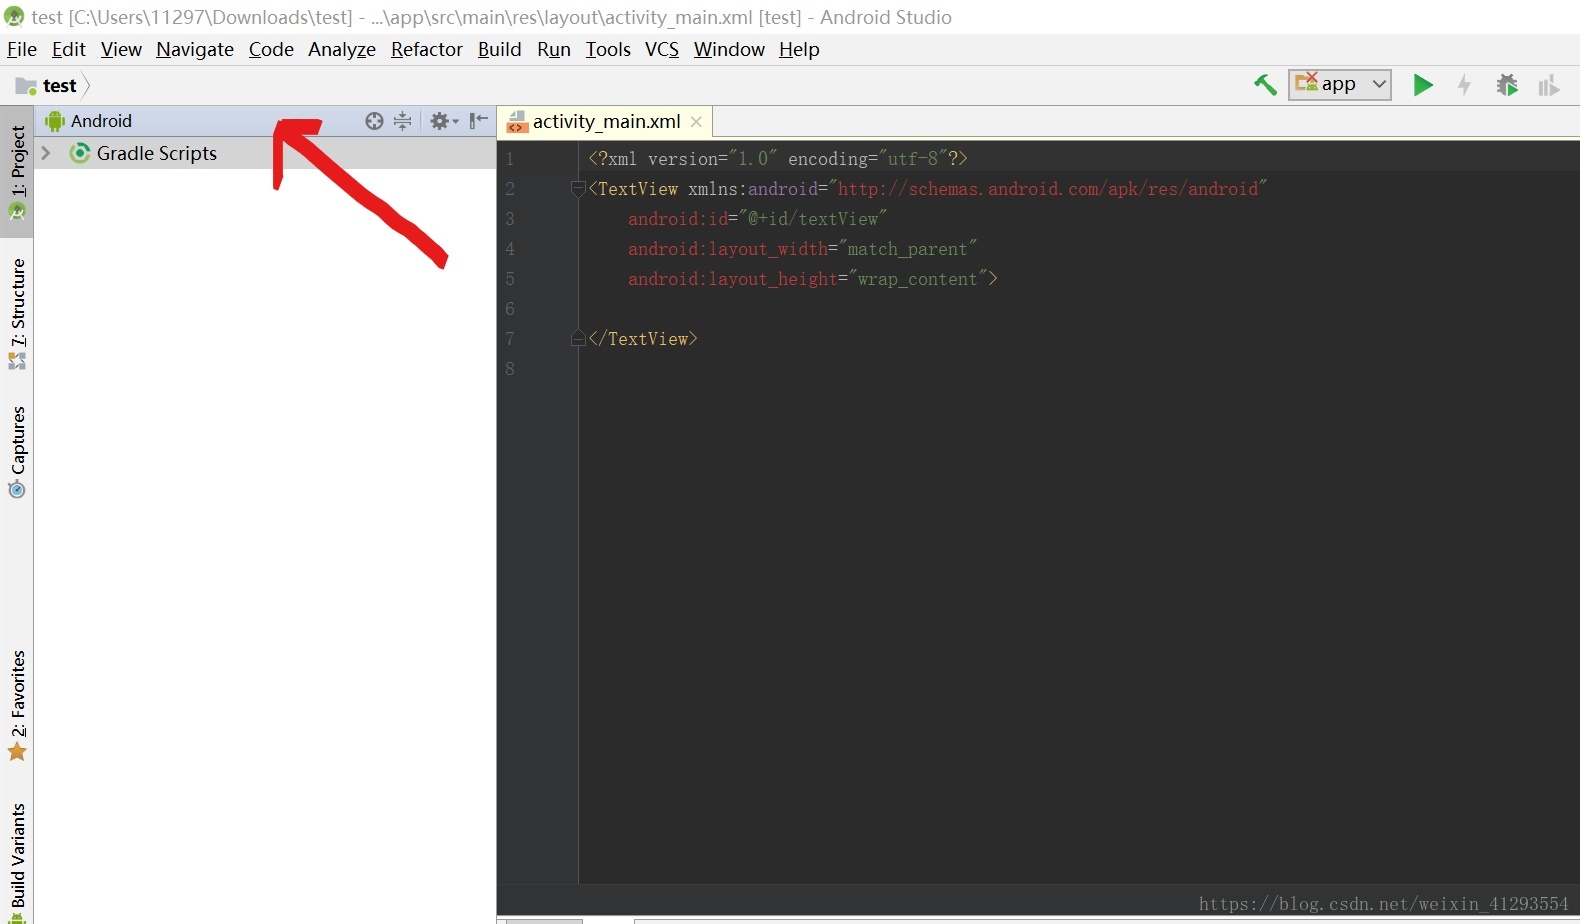Open the Window menu
This screenshot has width=1580, height=924.
click(x=729, y=49)
